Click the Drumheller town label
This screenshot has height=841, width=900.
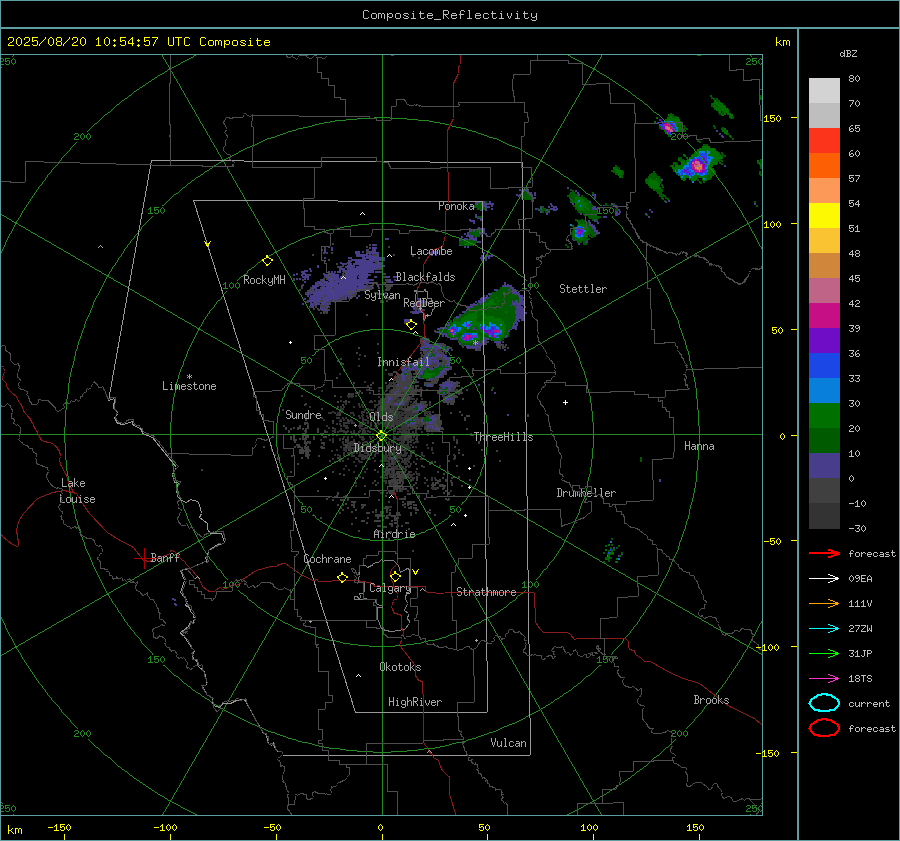pos(586,493)
